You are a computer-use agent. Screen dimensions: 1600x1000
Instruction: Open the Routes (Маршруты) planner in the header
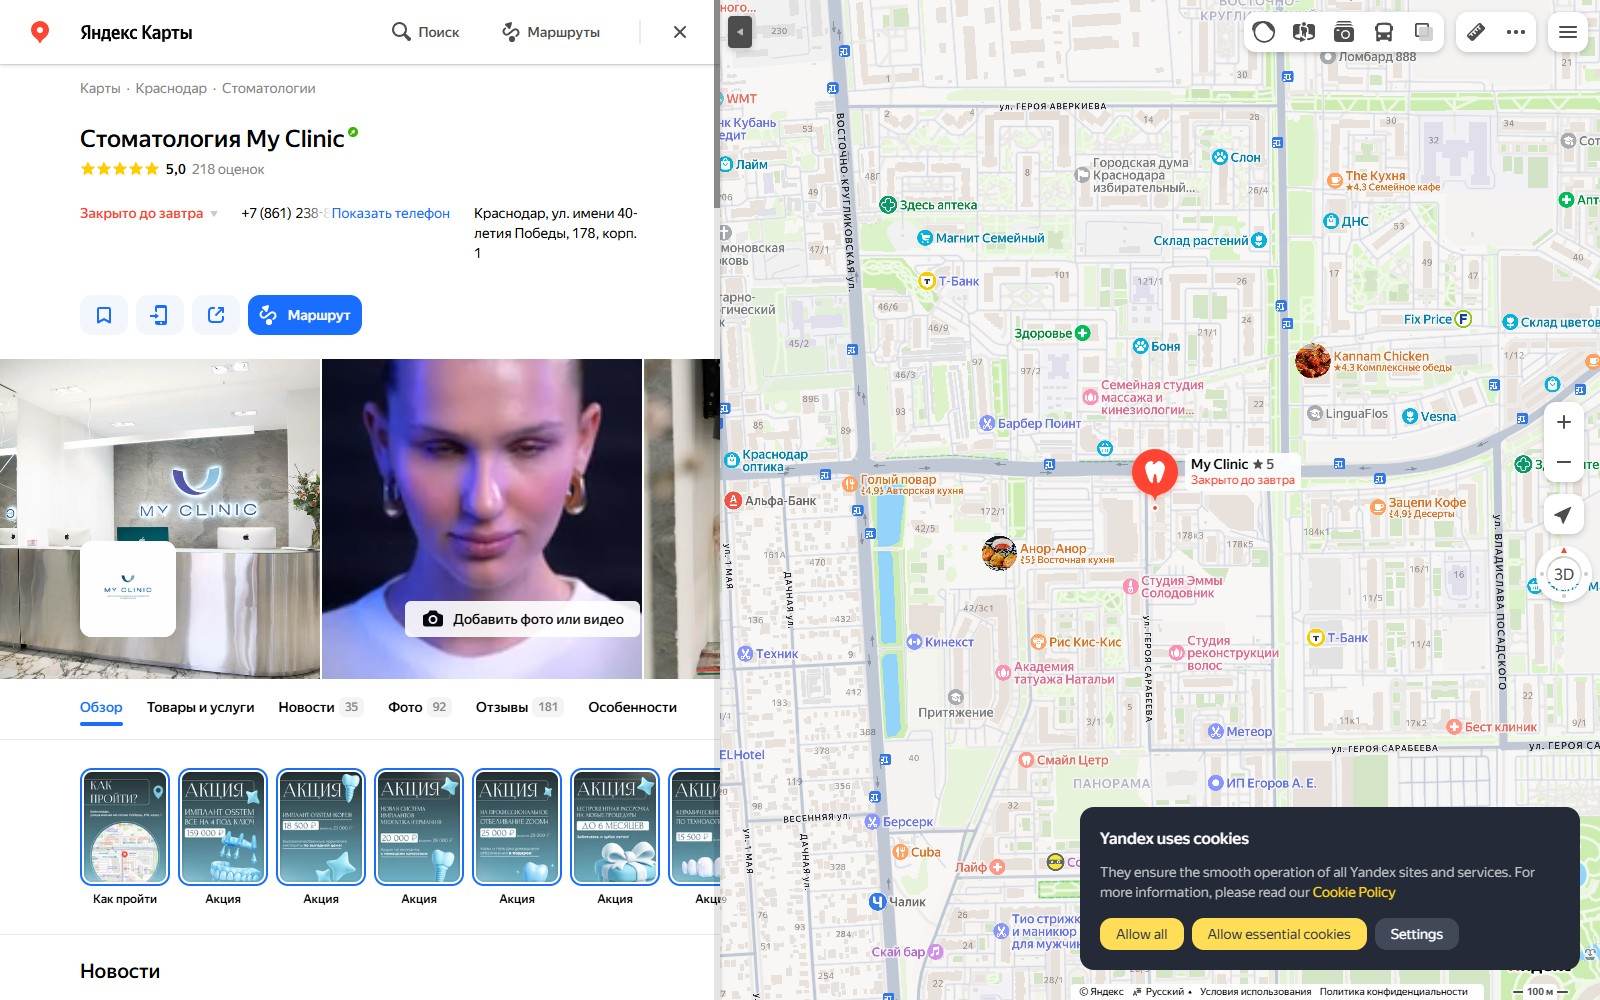551,32
